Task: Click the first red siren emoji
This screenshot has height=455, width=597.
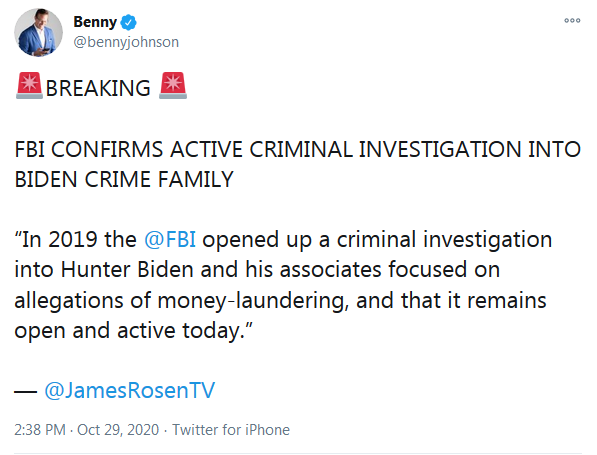Action: [29, 85]
